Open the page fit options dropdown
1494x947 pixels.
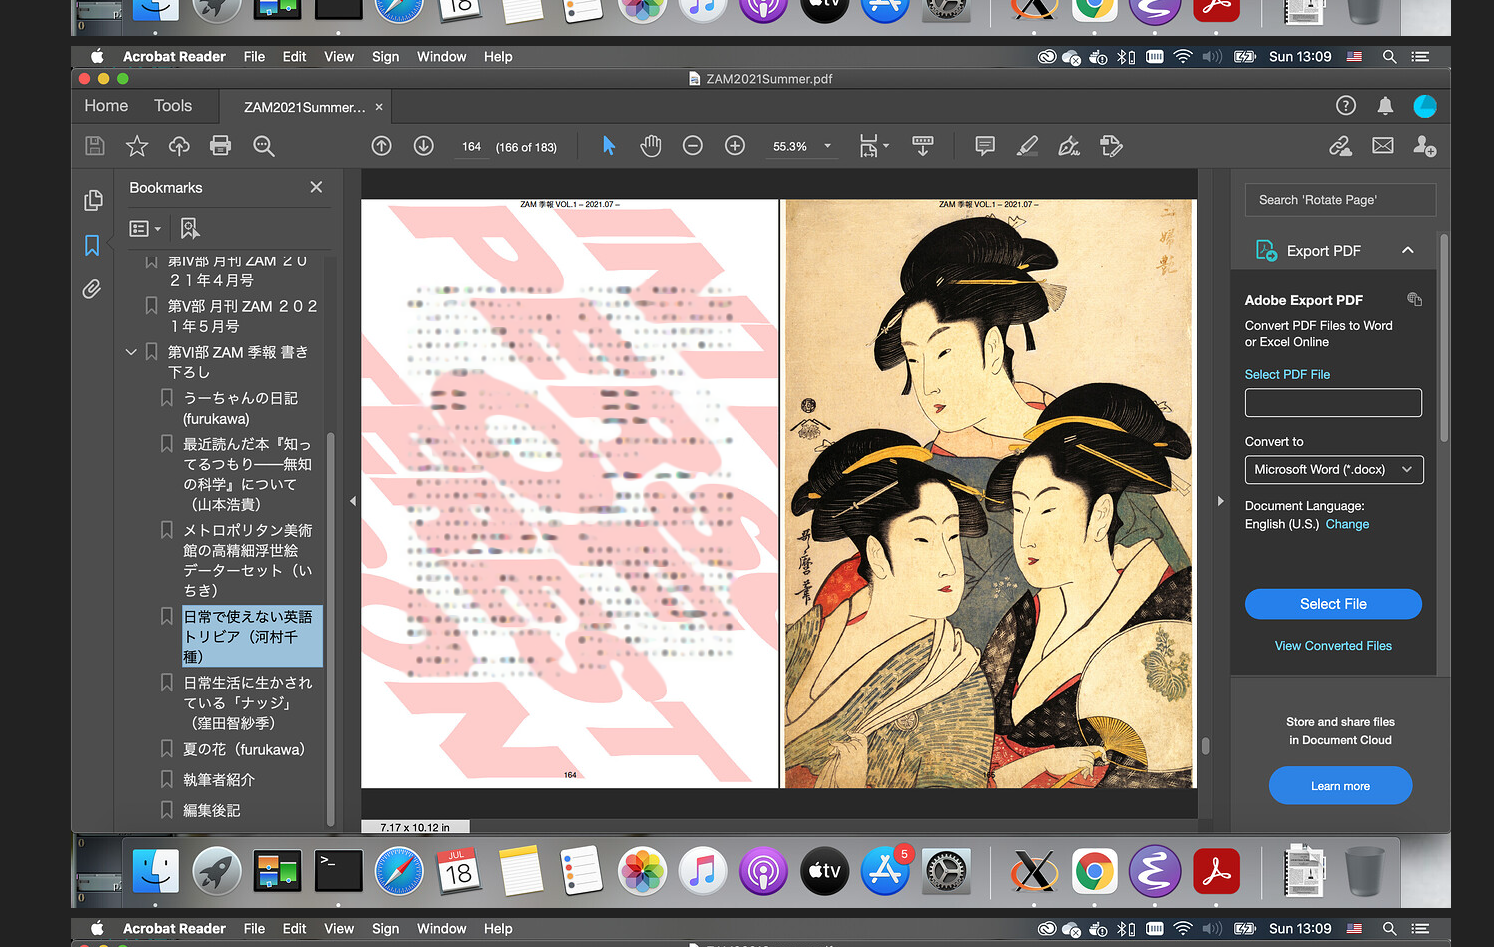point(874,146)
